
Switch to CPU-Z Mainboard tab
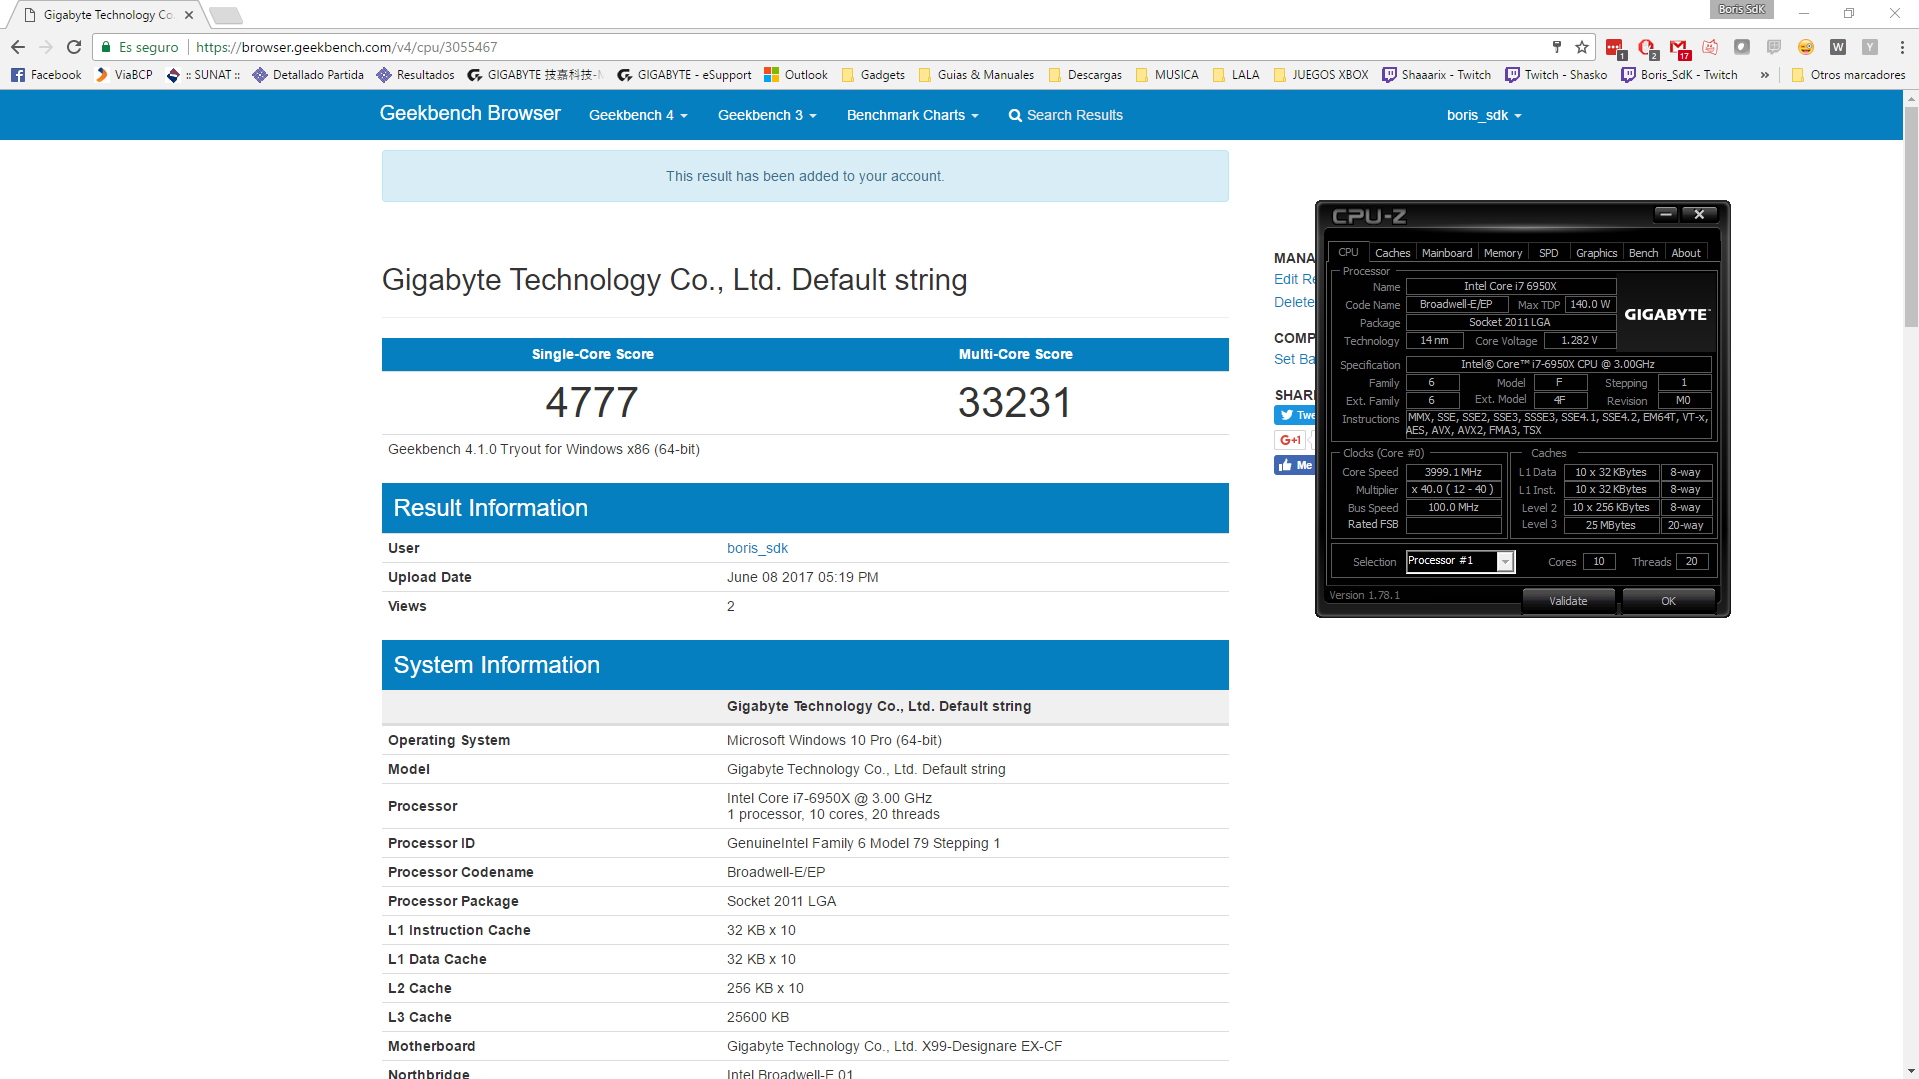[1447, 253]
